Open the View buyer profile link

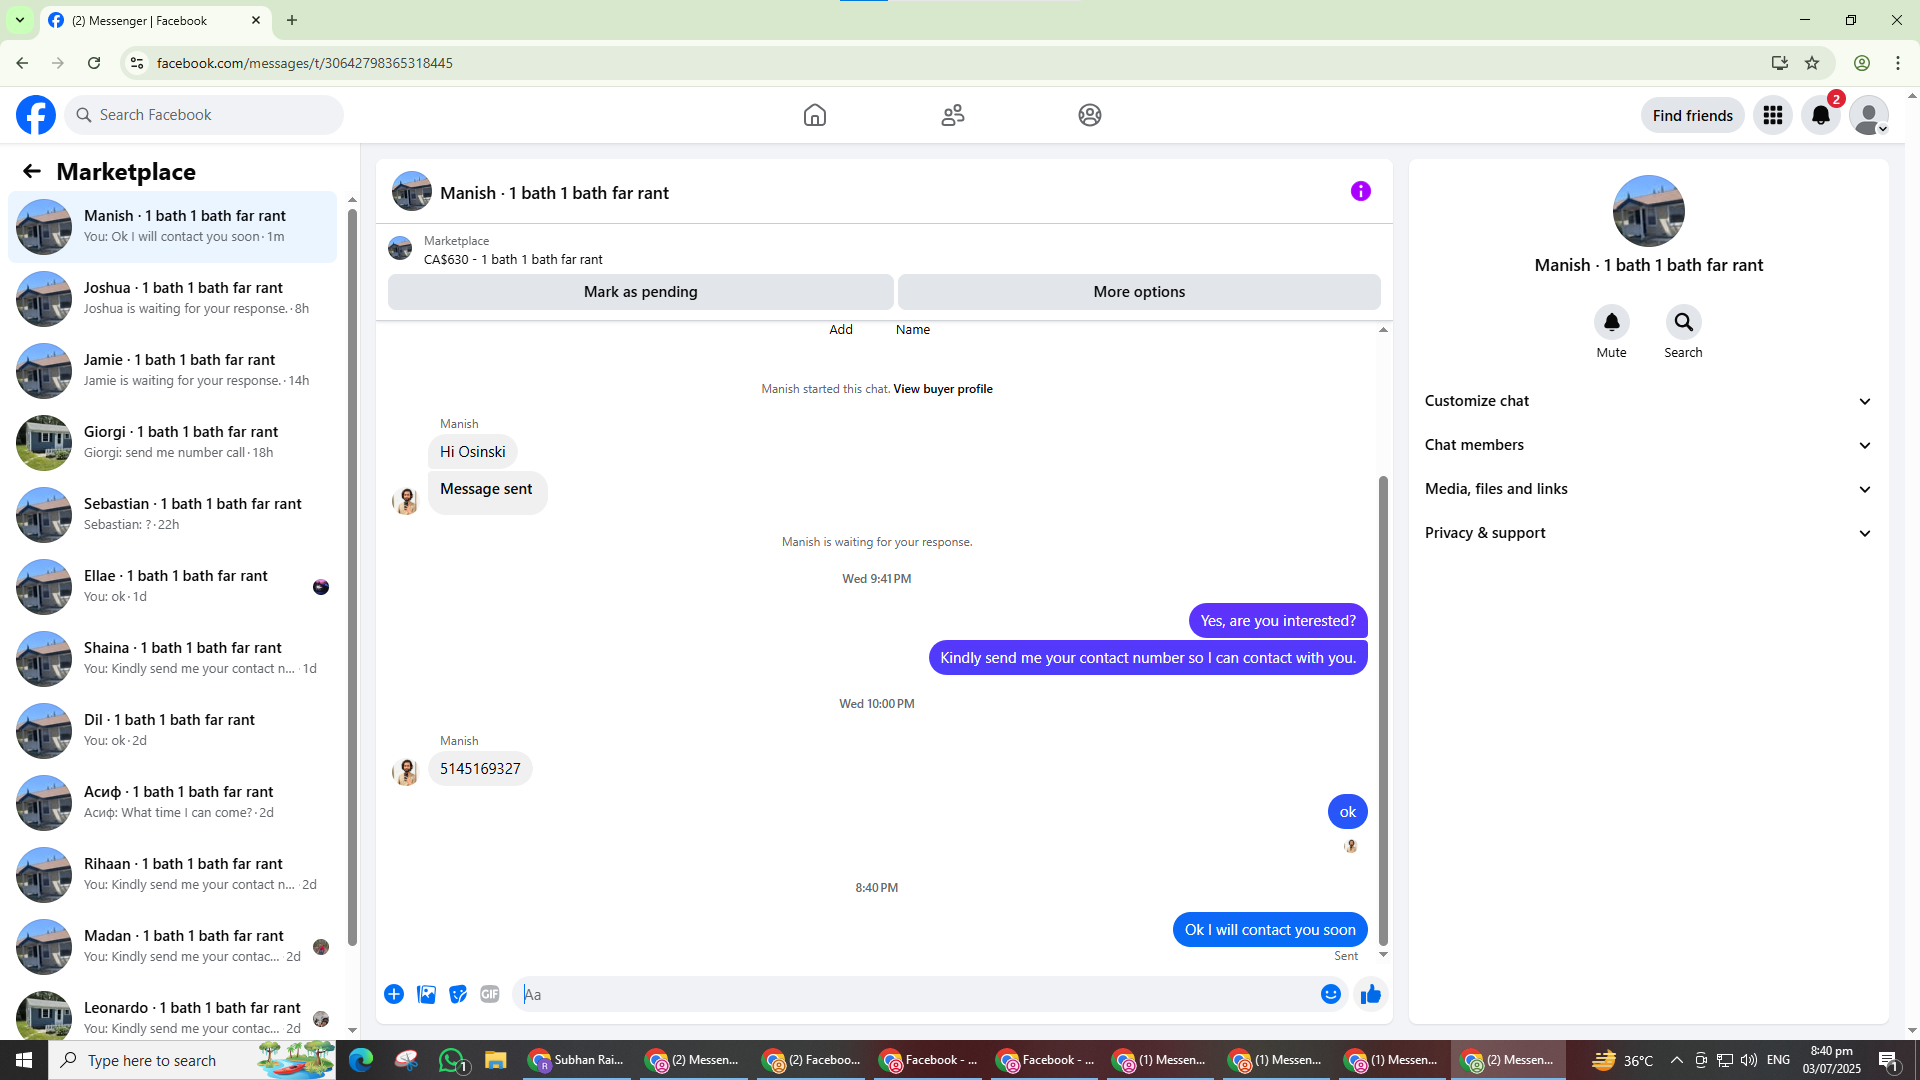(942, 389)
